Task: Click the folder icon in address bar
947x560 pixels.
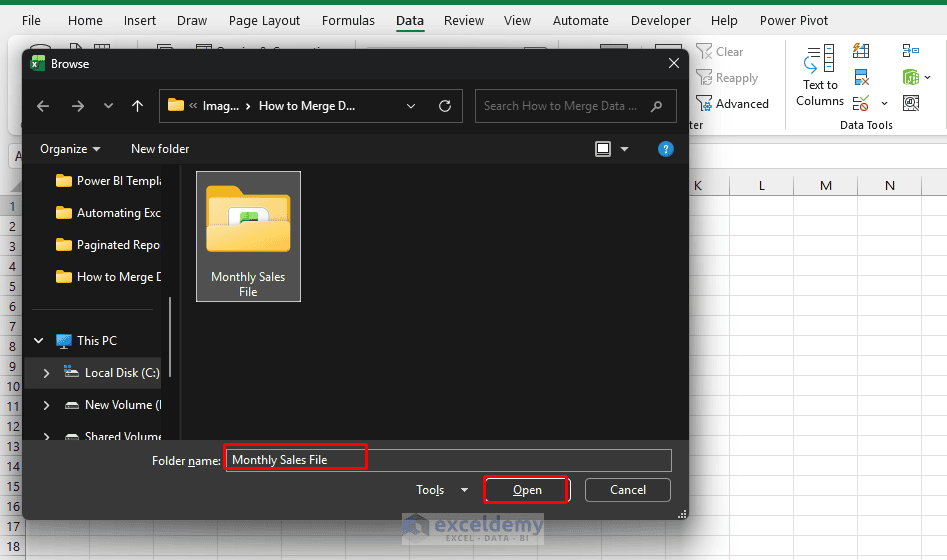Action: pyautogui.click(x=176, y=105)
